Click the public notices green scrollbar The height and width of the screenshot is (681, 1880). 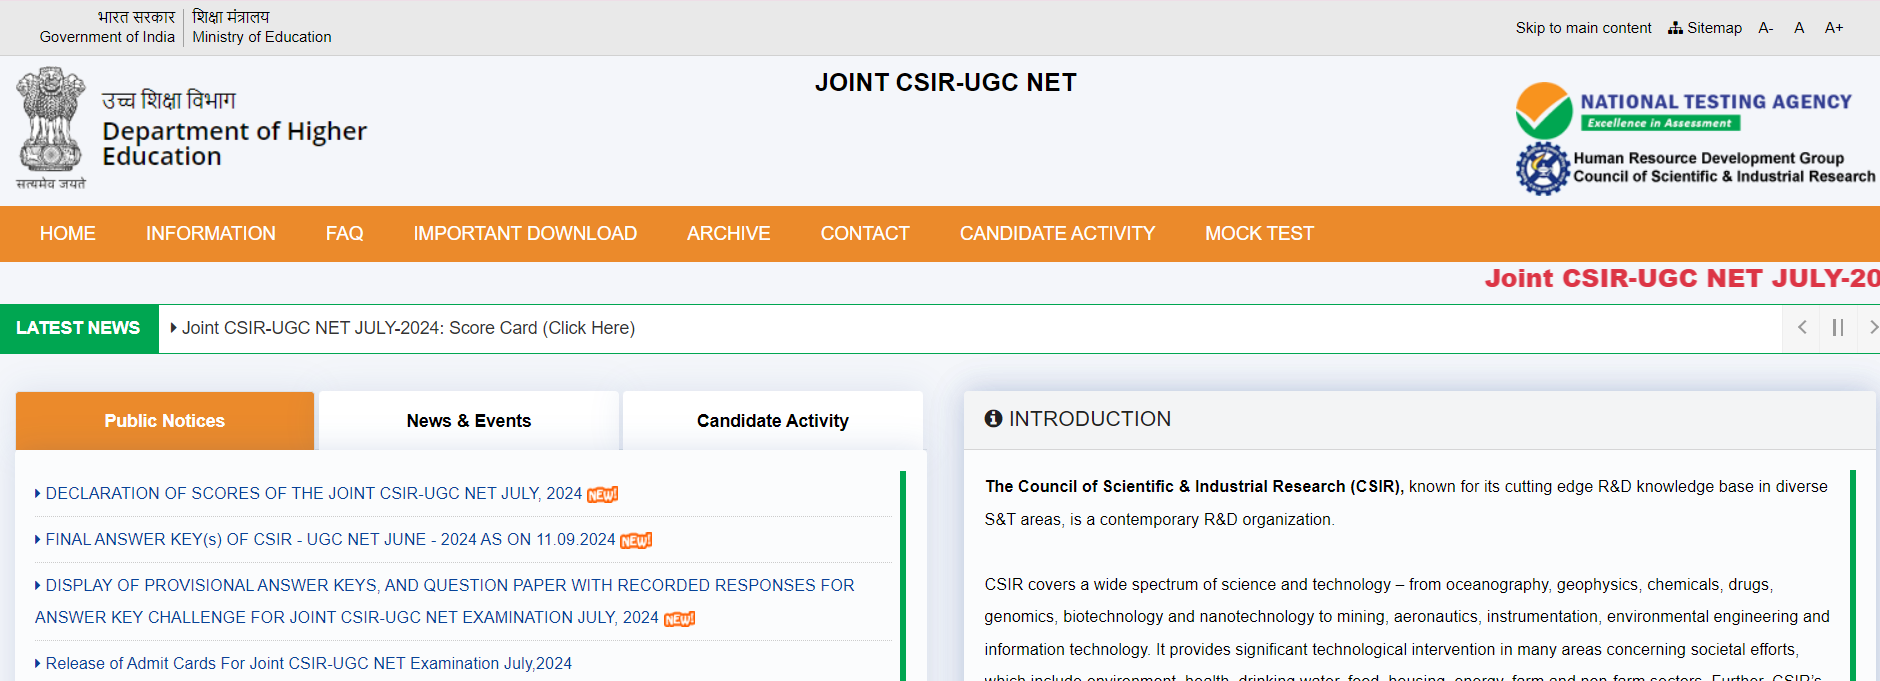pos(902,575)
